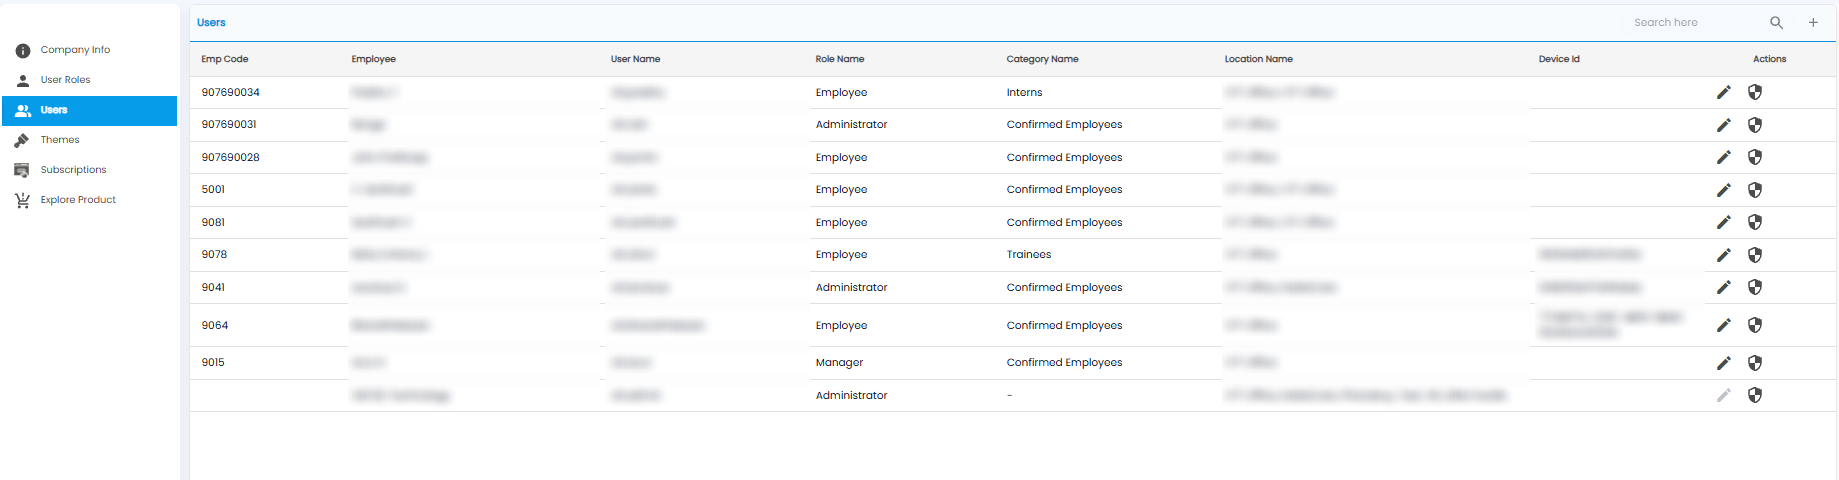Click the Role Name column header
The height and width of the screenshot is (480, 1839).
[840, 59]
